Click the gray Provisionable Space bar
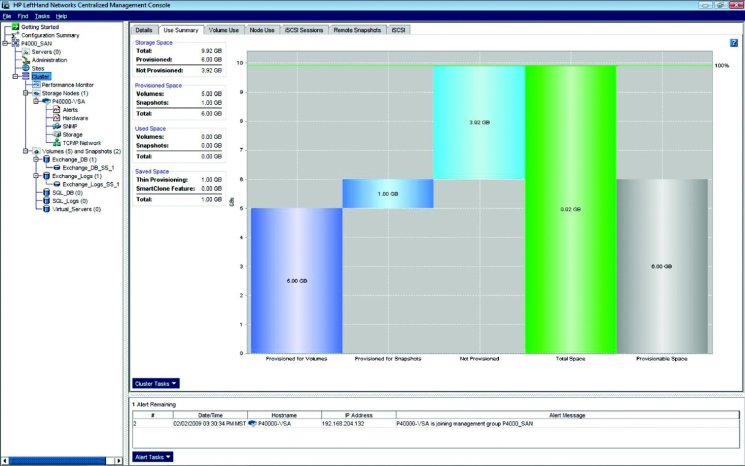 coord(662,266)
